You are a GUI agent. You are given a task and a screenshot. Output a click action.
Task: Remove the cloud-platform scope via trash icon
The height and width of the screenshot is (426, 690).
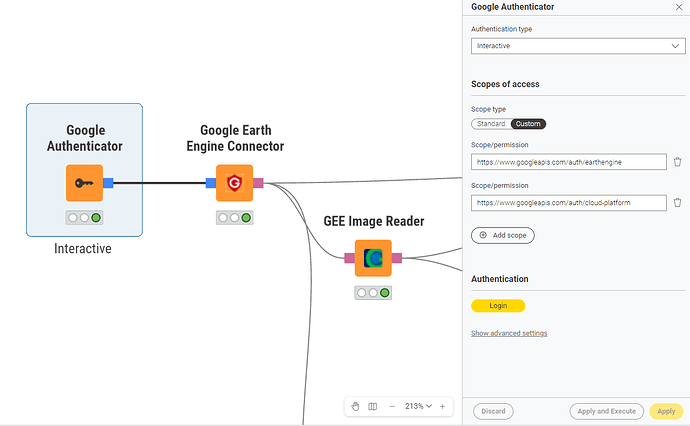677,203
